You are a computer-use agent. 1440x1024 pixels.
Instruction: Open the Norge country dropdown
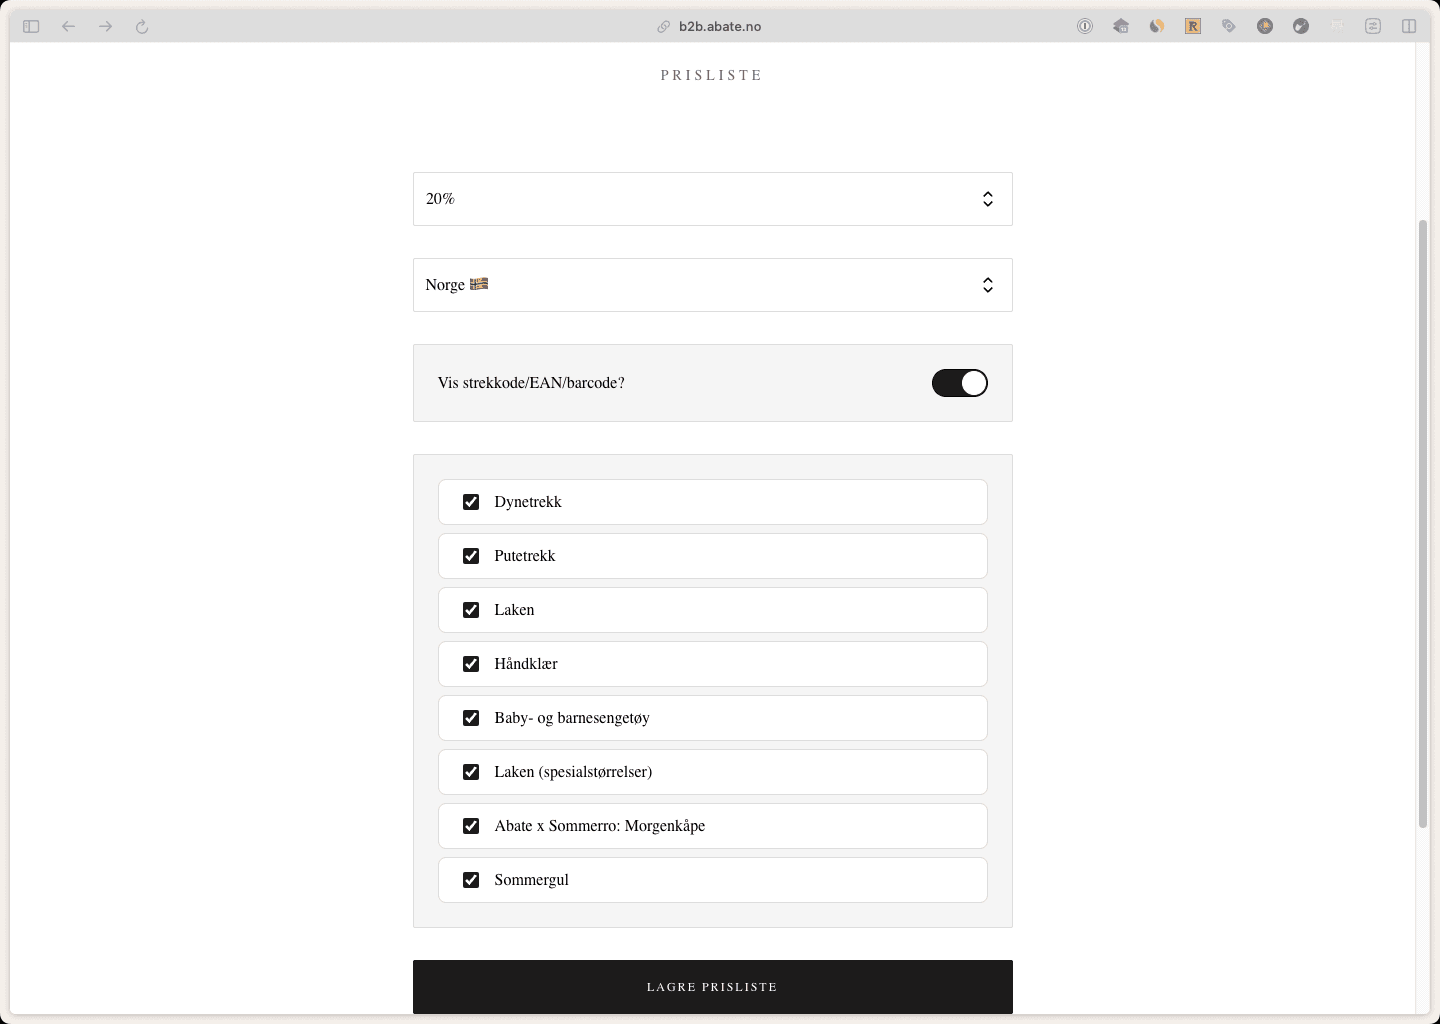712,285
